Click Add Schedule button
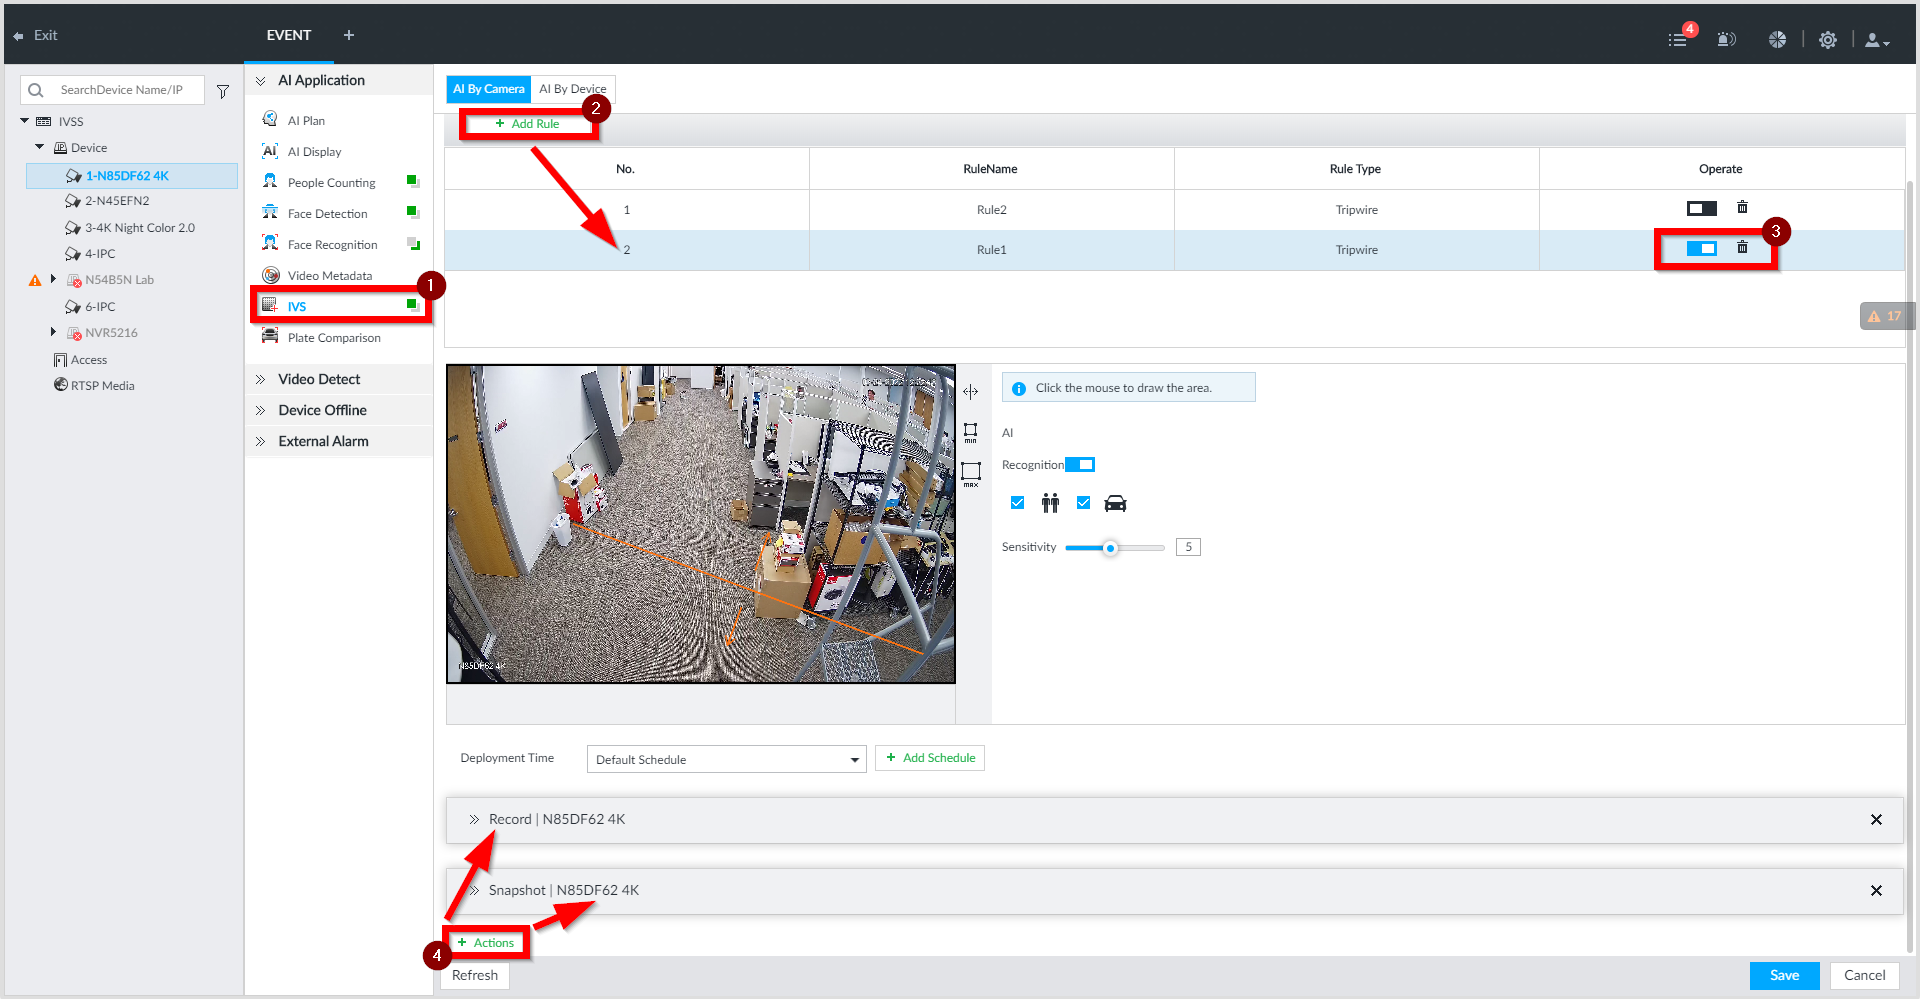 tap(930, 758)
